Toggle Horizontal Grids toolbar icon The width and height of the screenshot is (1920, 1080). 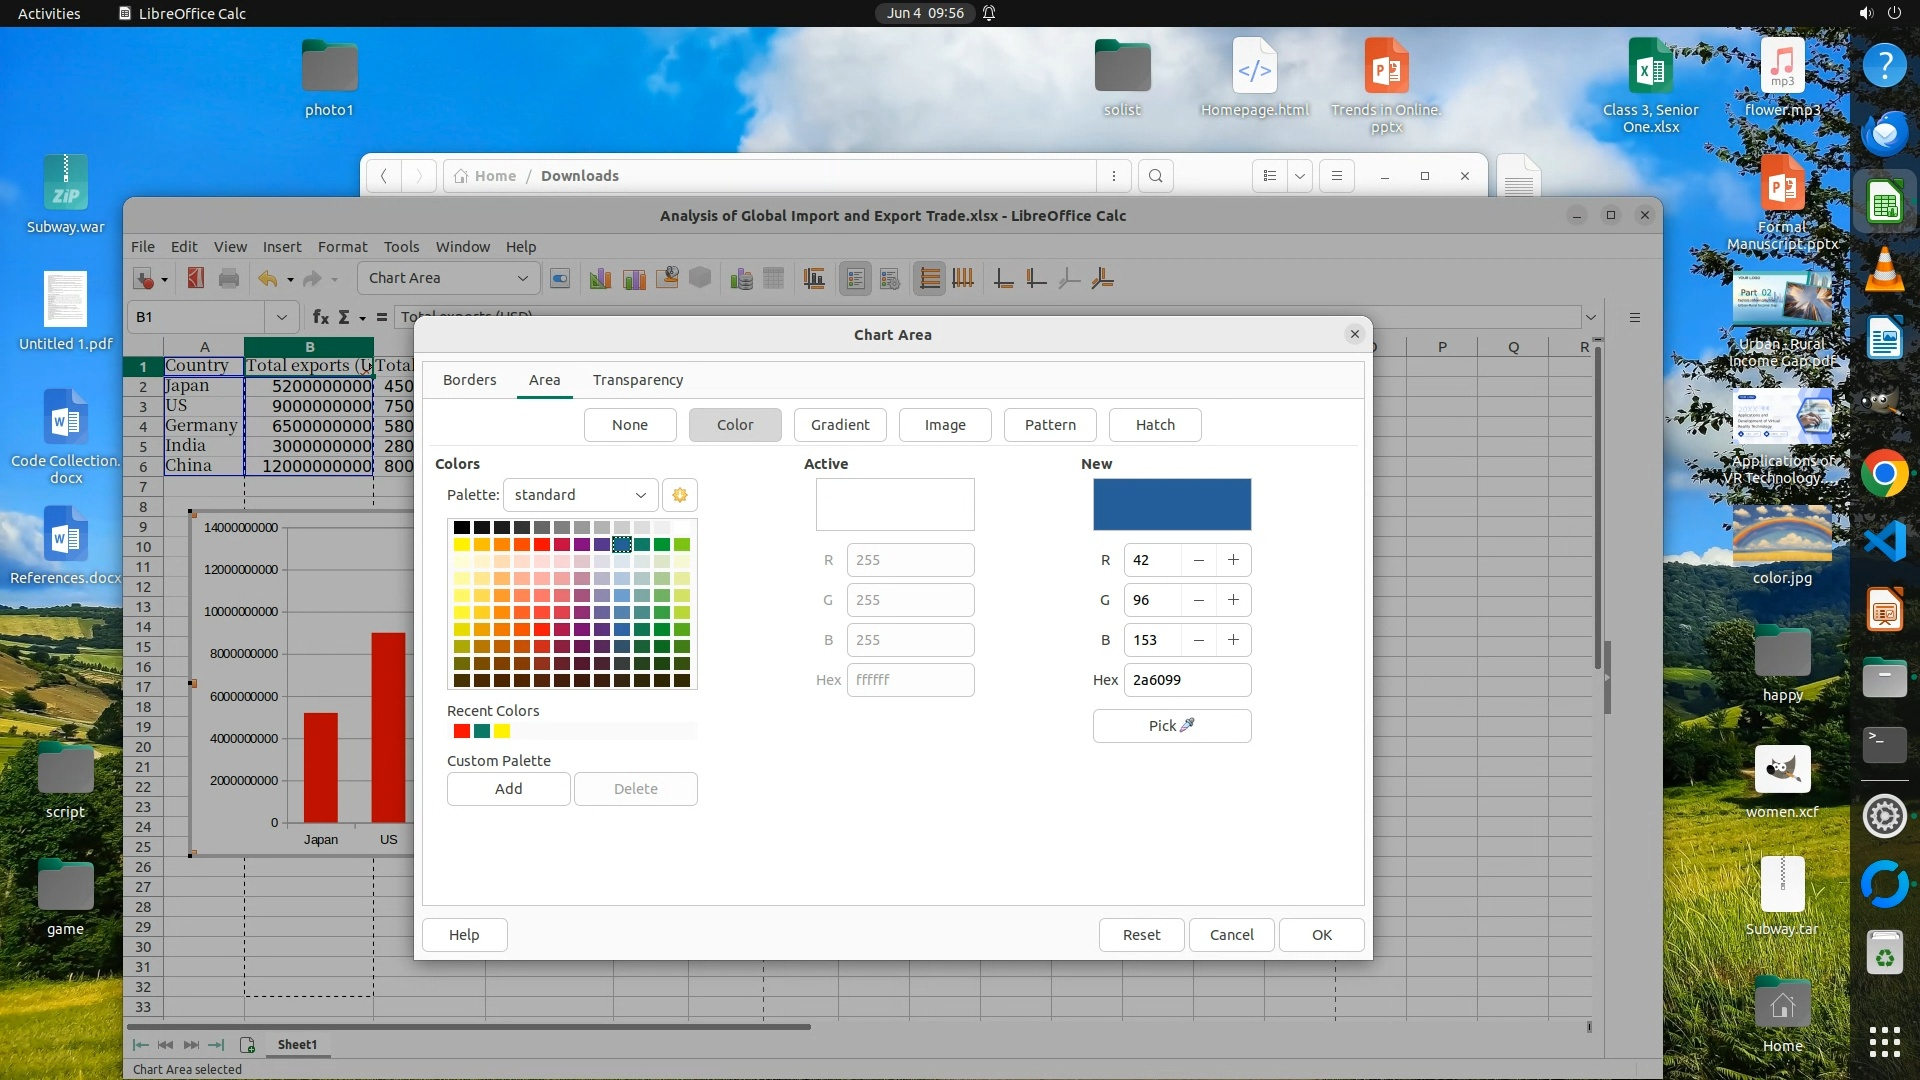click(929, 278)
